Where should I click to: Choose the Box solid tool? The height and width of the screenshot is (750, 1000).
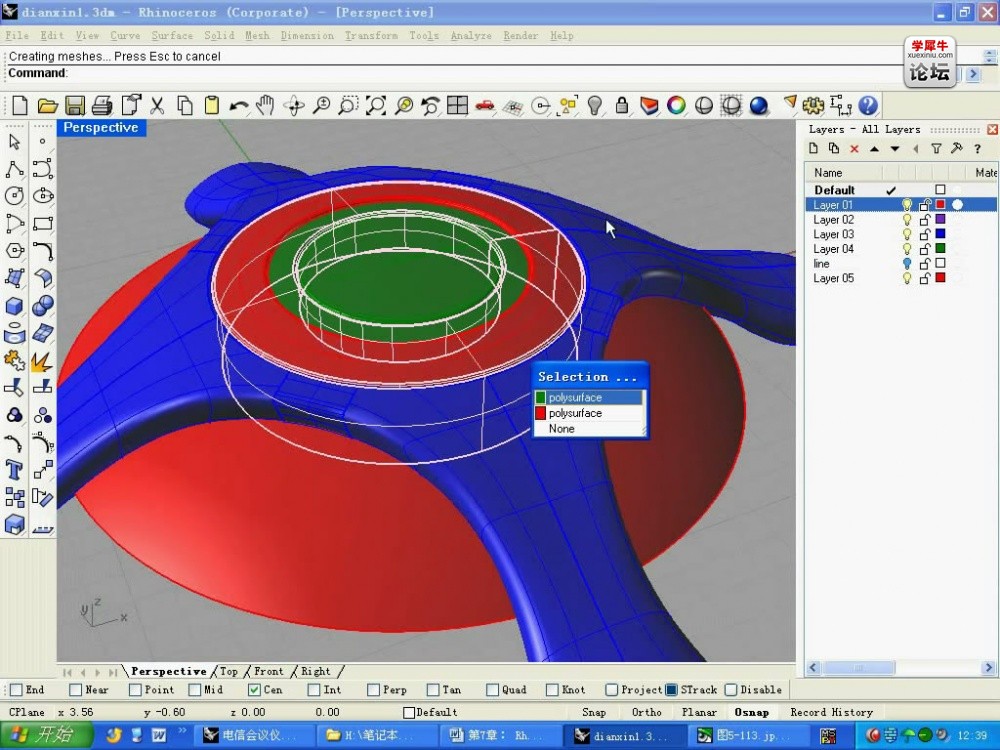tap(15, 306)
